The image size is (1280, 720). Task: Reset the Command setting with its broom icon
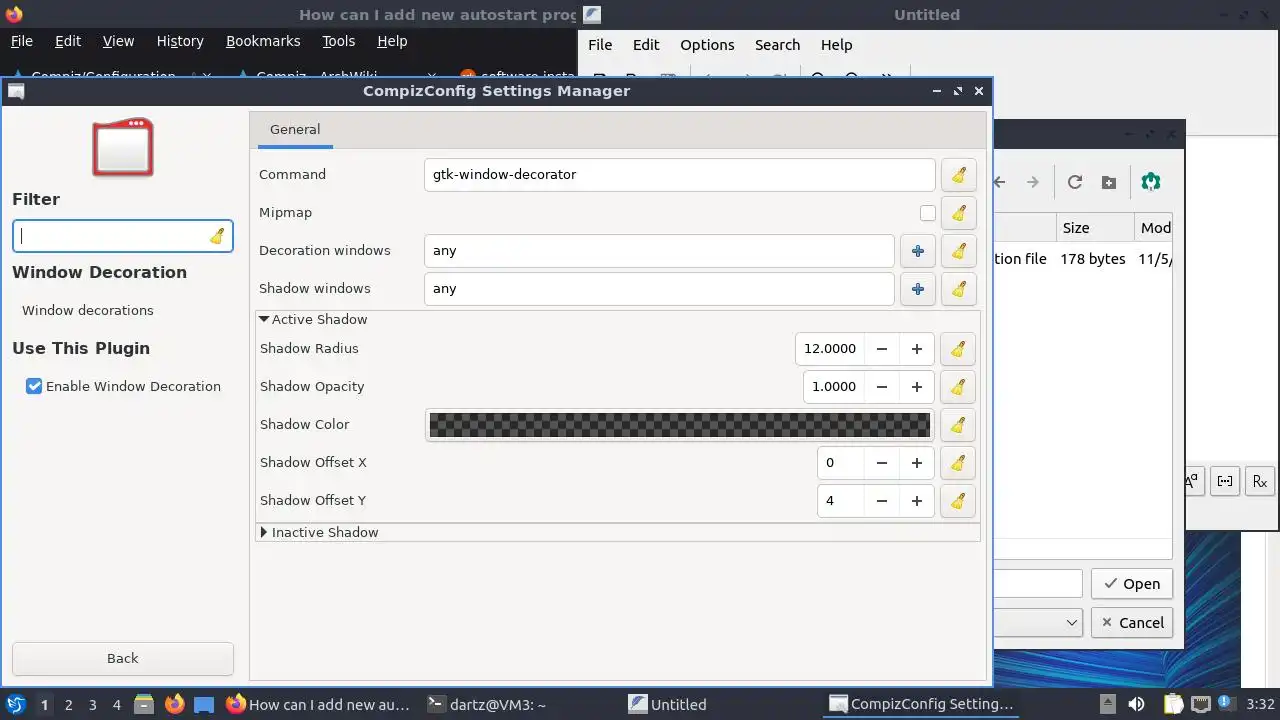tap(958, 175)
